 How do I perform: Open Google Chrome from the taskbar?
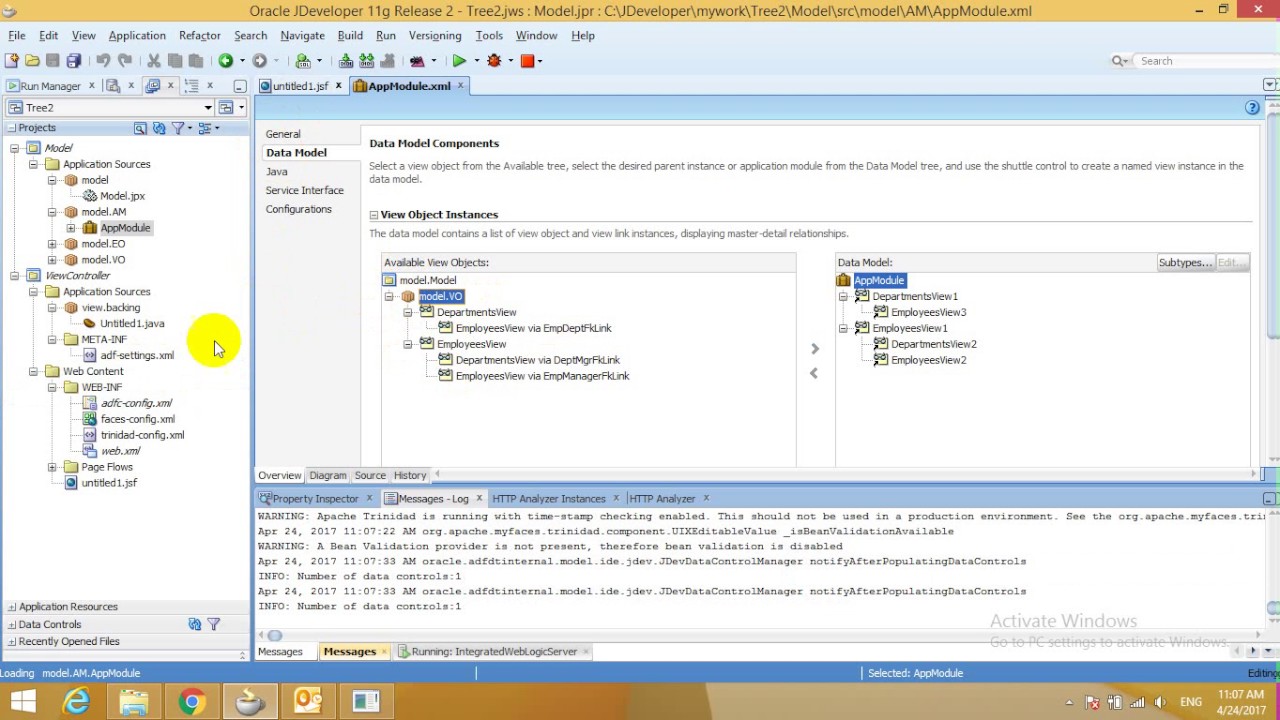pyautogui.click(x=192, y=702)
